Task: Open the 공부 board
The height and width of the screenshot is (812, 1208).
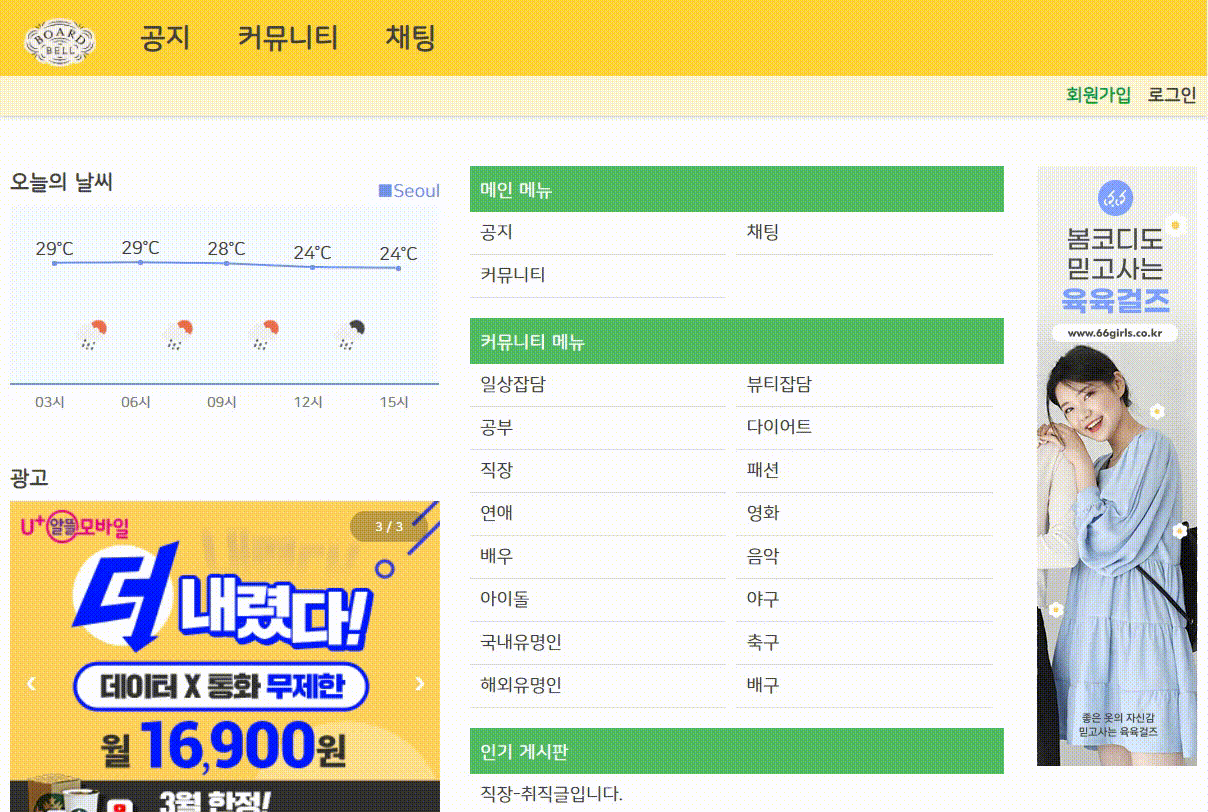Action: pos(597,428)
